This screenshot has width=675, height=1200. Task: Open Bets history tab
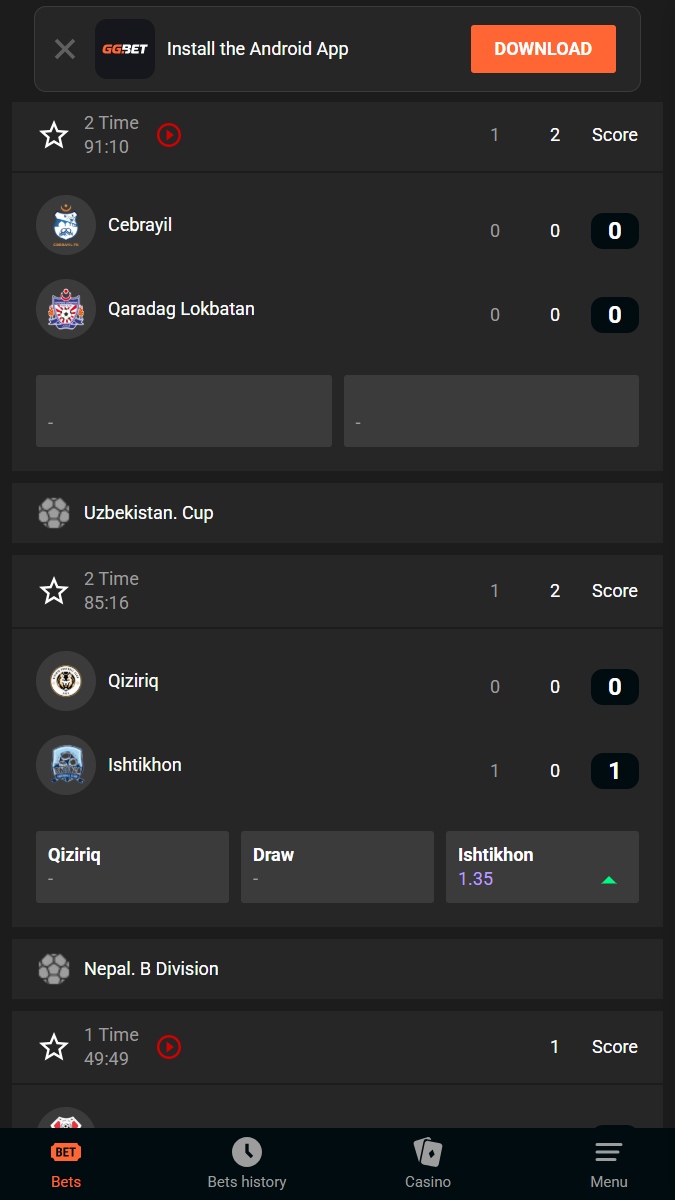point(247,1164)
